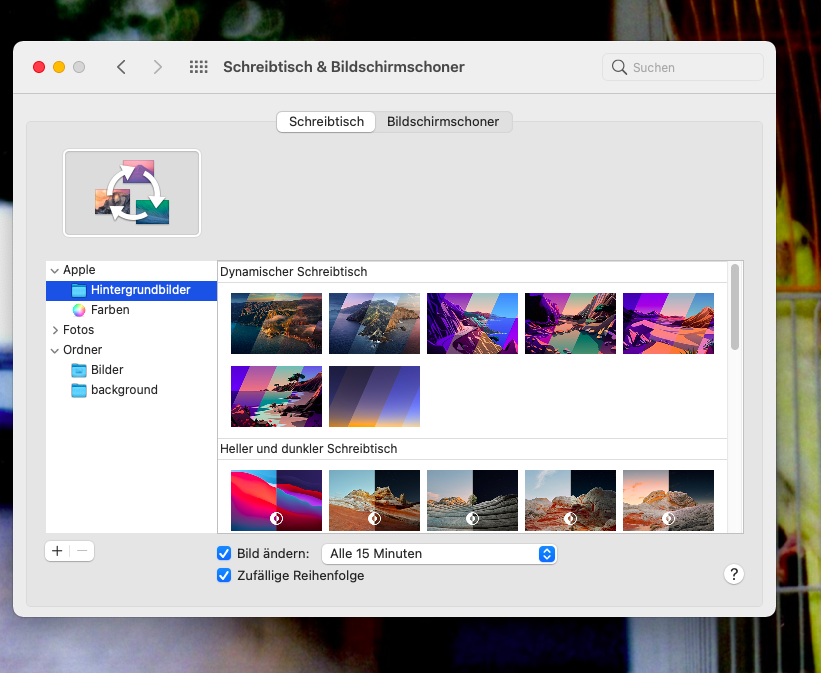Image resolution: width=821 pixels, height=673 pixels.
Task: Choose purple canyon lake dynamic wallpaper
Action: [x=570, y=323]
